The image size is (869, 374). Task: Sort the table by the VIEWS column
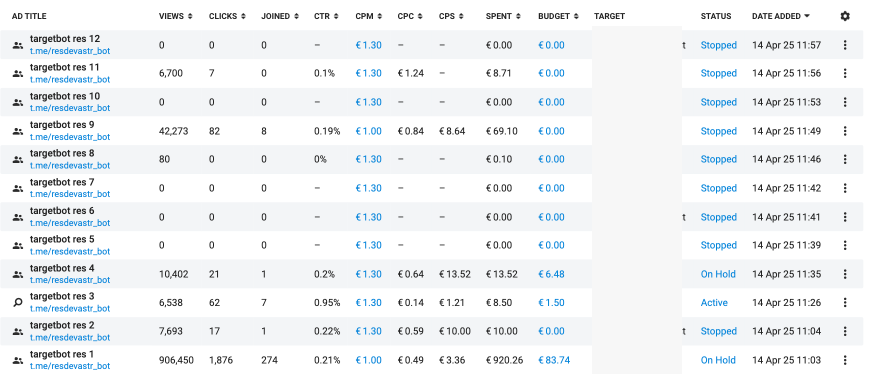(176, 16)
